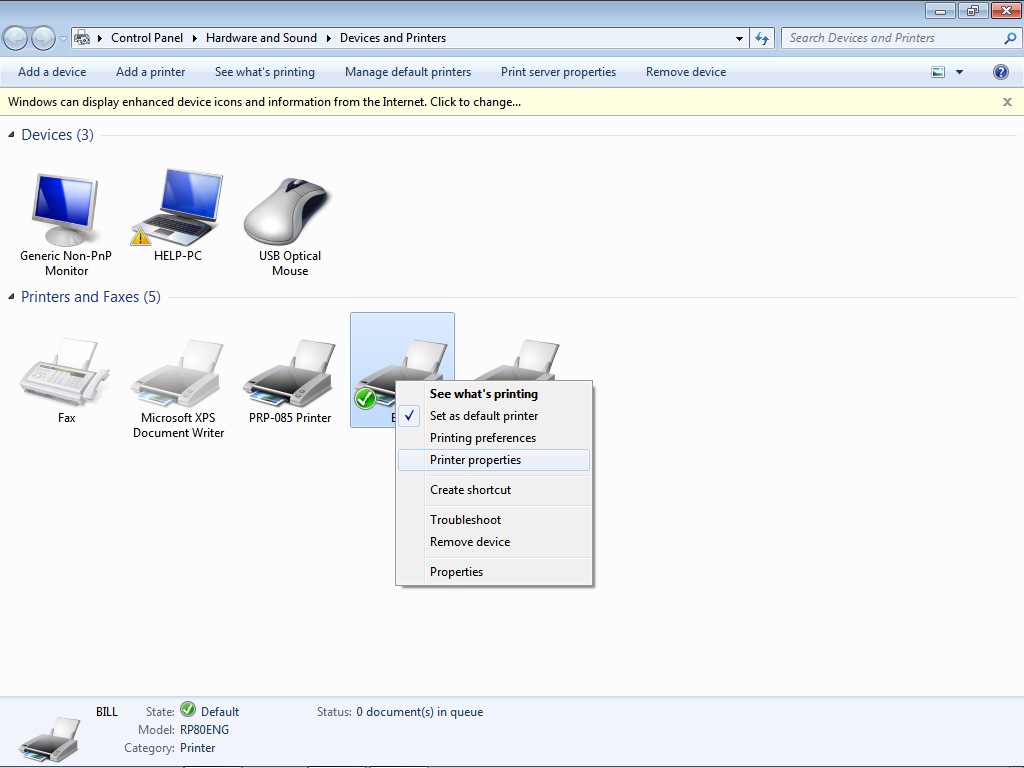Toggle Set as default printer option
The image size is (1024, 768).
point(484,416)
